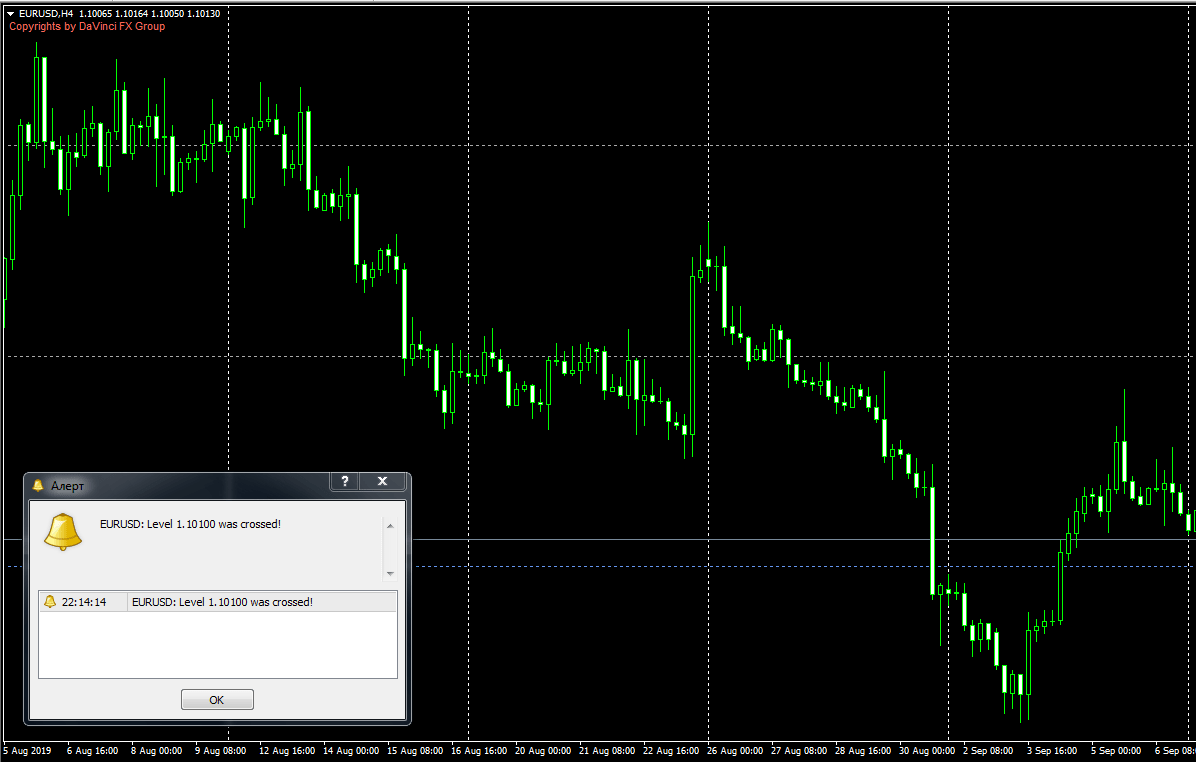Click the 2 Sep 08:00 time axis label
This screenshot has height=762, width=1196.
point(988,751)
